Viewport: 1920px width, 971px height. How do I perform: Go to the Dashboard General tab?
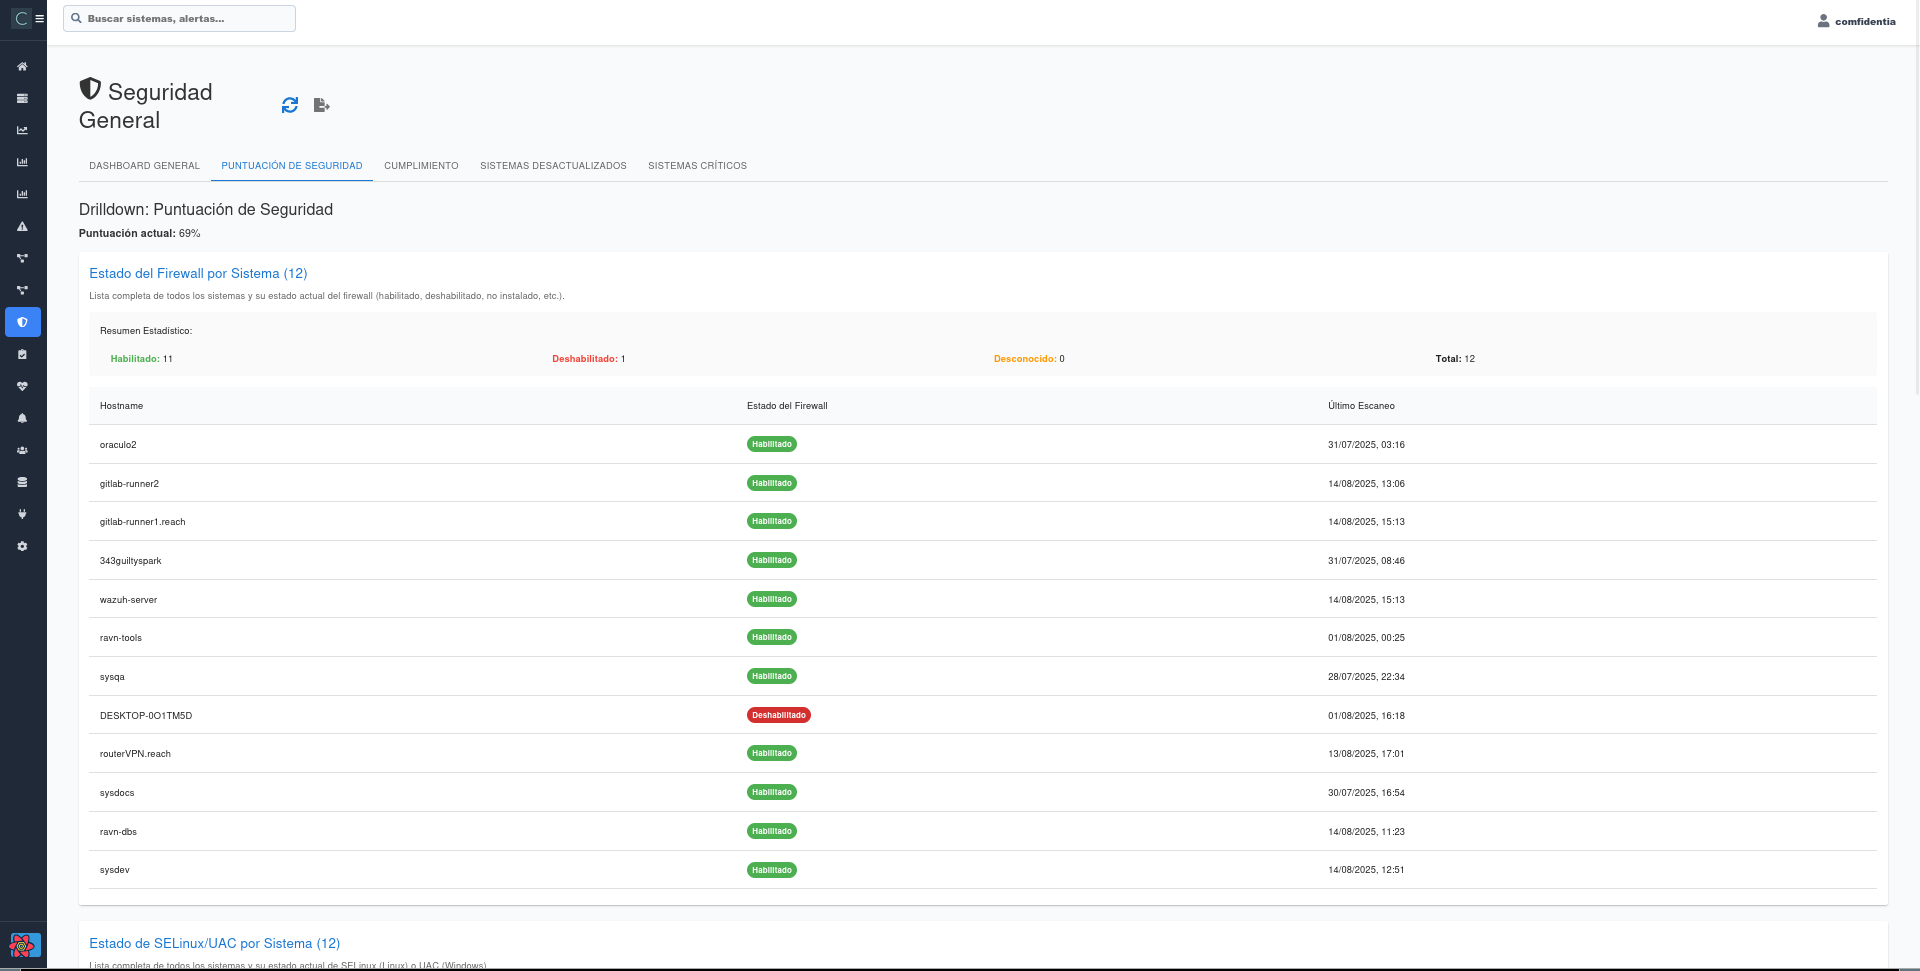click(144, 166)
